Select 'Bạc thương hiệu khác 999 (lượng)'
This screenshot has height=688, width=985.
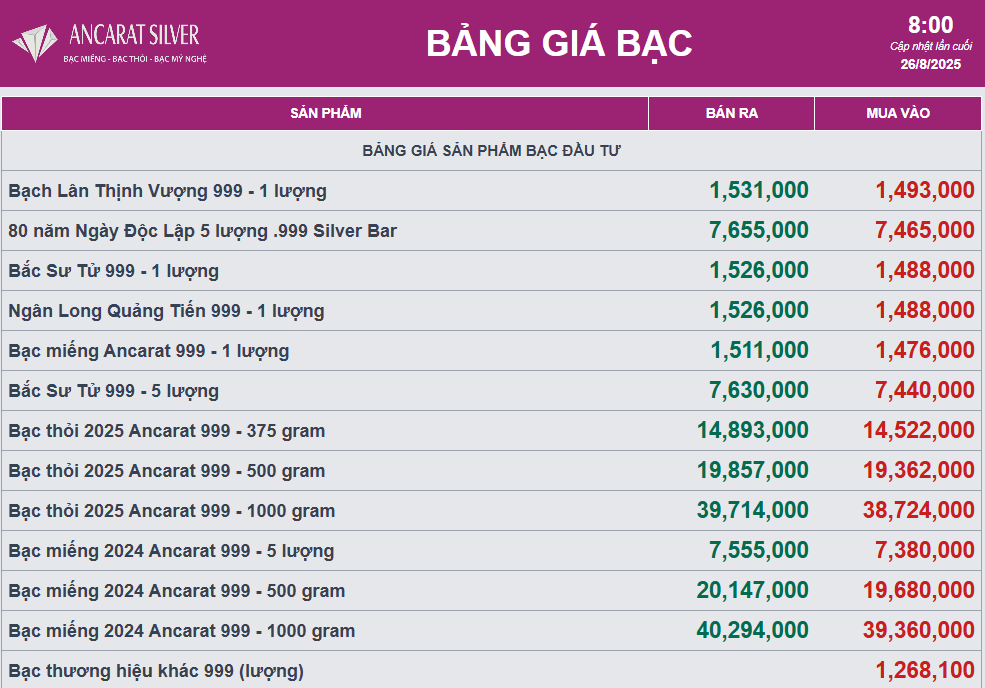point(153,671)
